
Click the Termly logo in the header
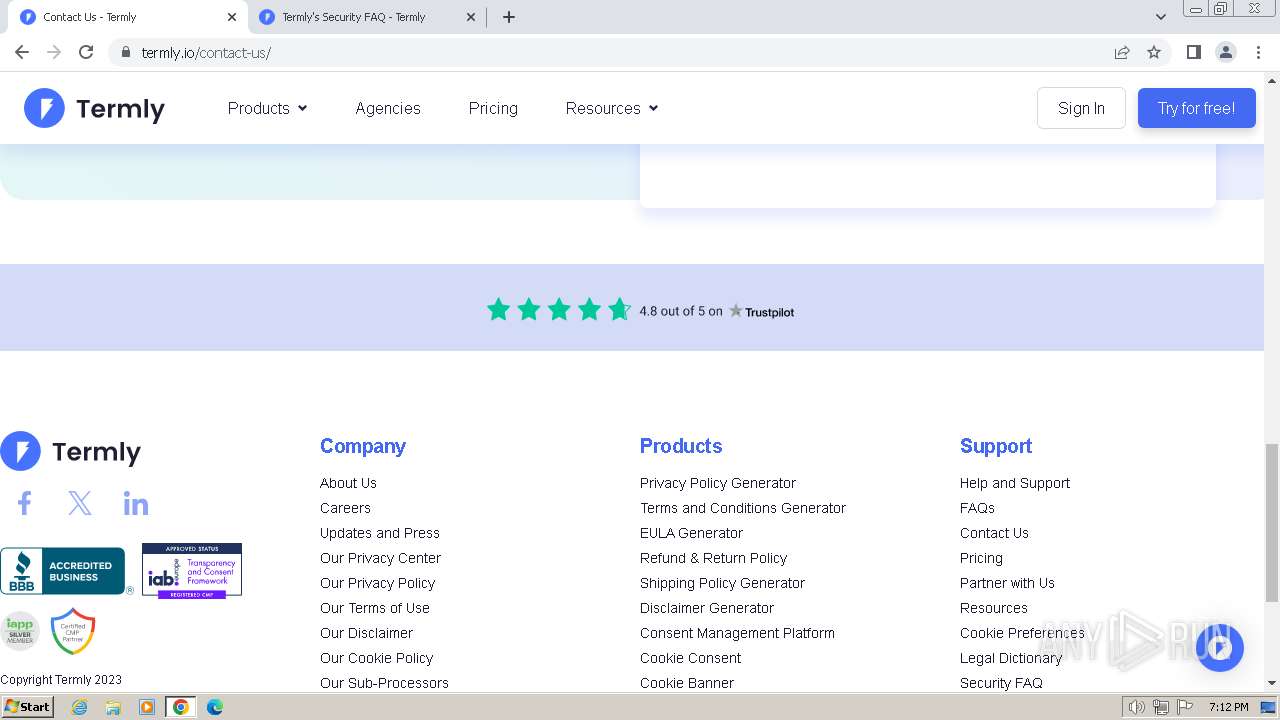coord(94,108)
